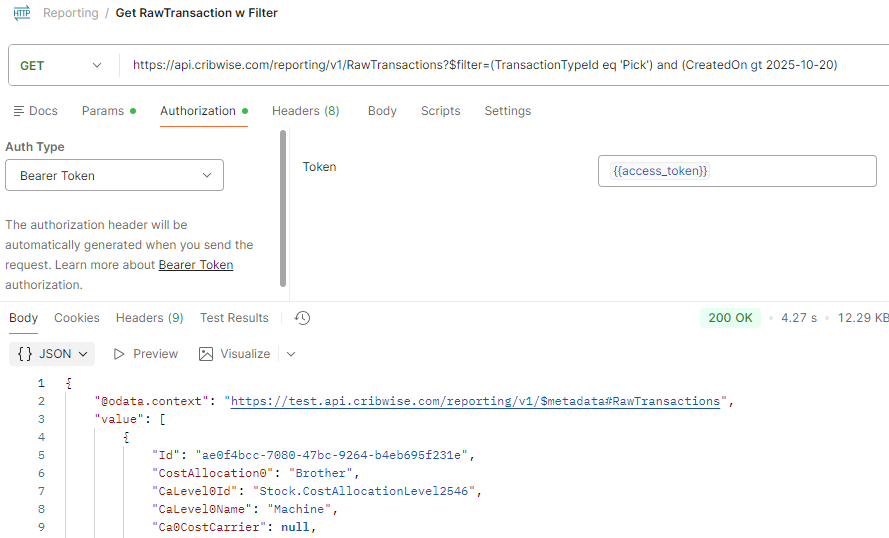Click the {{access_token}} variable

[x=661, y=171]
